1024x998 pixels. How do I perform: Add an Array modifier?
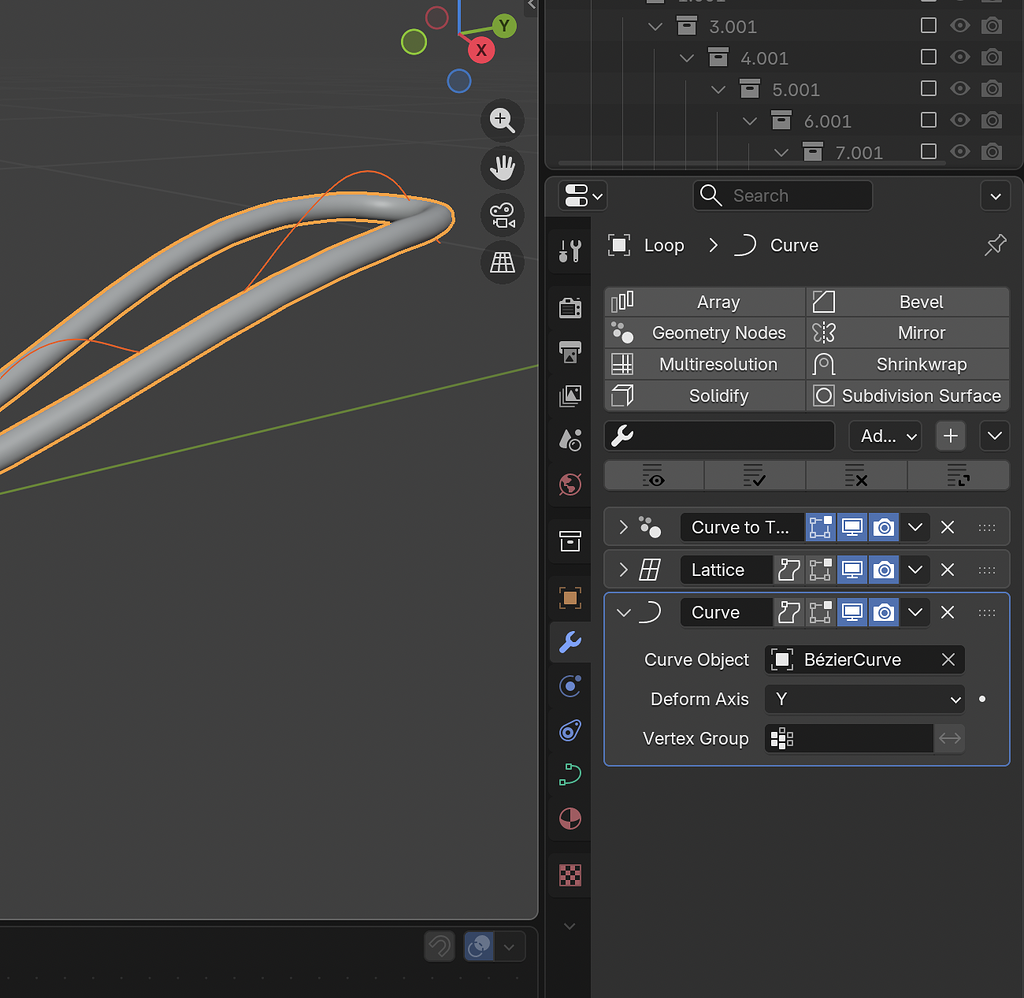705,302
